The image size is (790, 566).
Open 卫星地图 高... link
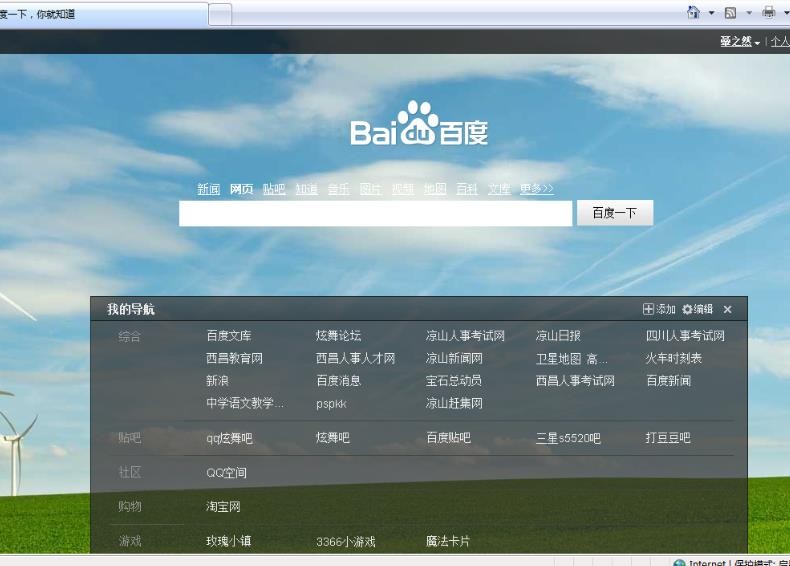click(572, 359)
